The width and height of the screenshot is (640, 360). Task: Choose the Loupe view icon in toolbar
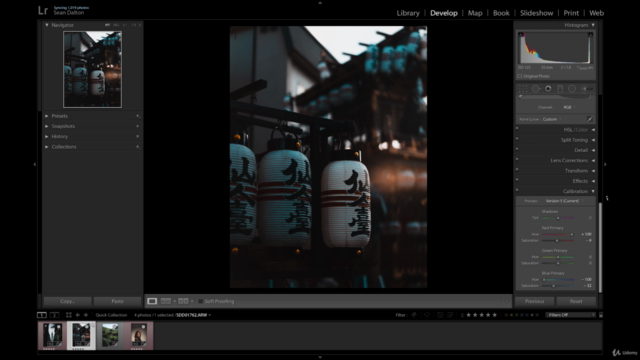[152, 301]
